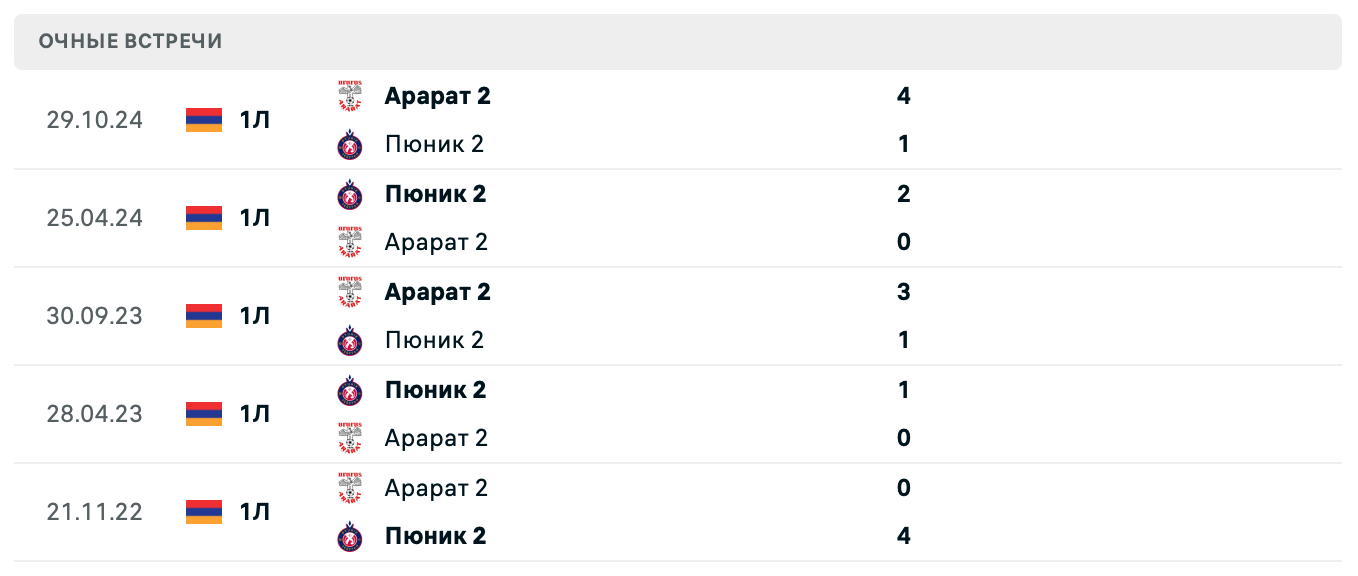Image resolution: width=1358 pixels, height=576 pixels.
Task: Click the bold Pyunik 2 name in 28.04.23 match
Action: 435,390
